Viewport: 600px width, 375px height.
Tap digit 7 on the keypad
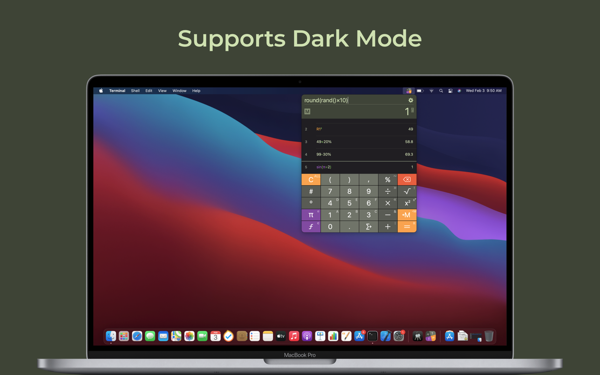330,191
